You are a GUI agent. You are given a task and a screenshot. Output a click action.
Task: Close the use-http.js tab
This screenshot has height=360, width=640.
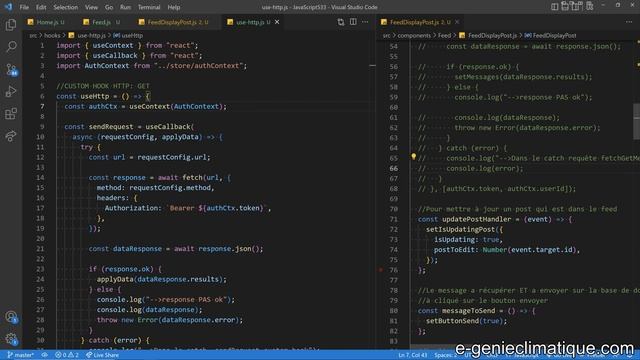pyautogui.click(x=277, y=22)
